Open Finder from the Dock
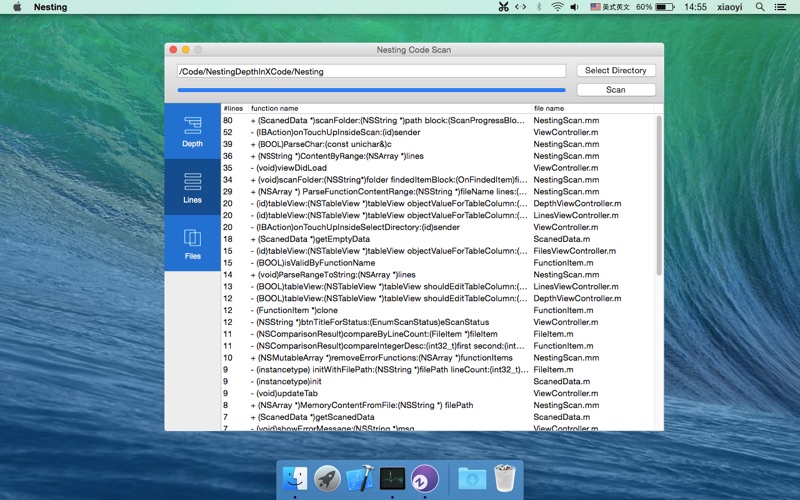The height and width of the screenshot is (500, 800). [x=295, y=479]
